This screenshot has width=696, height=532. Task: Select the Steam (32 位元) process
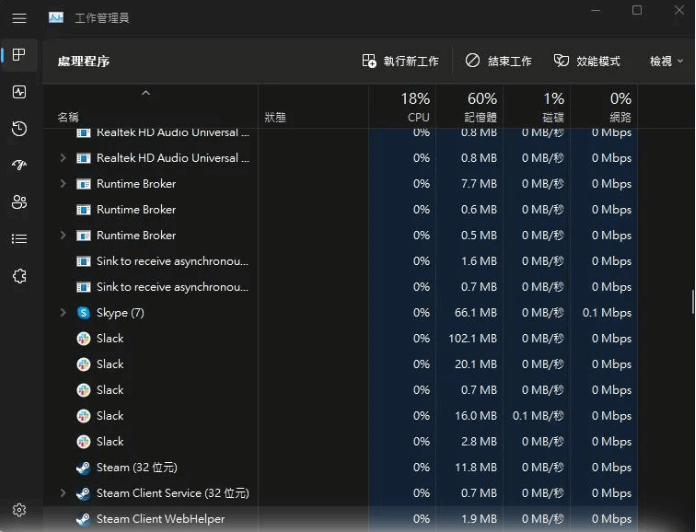pos(340,467)
